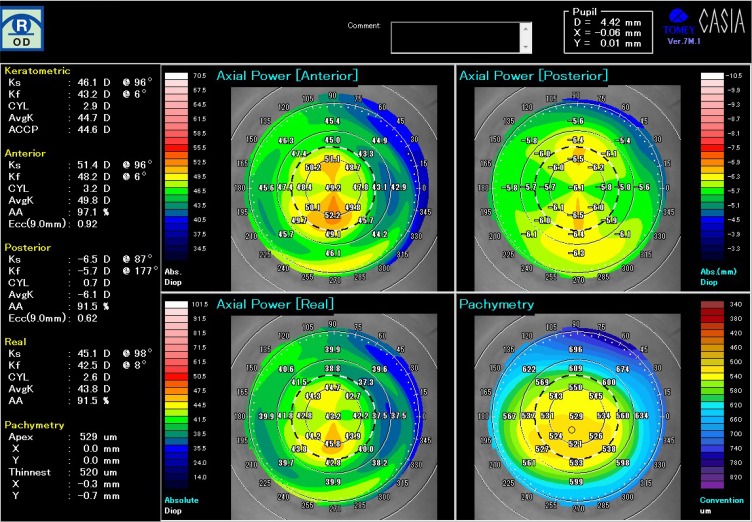Click the 52.2 value on anterior map

332,216
